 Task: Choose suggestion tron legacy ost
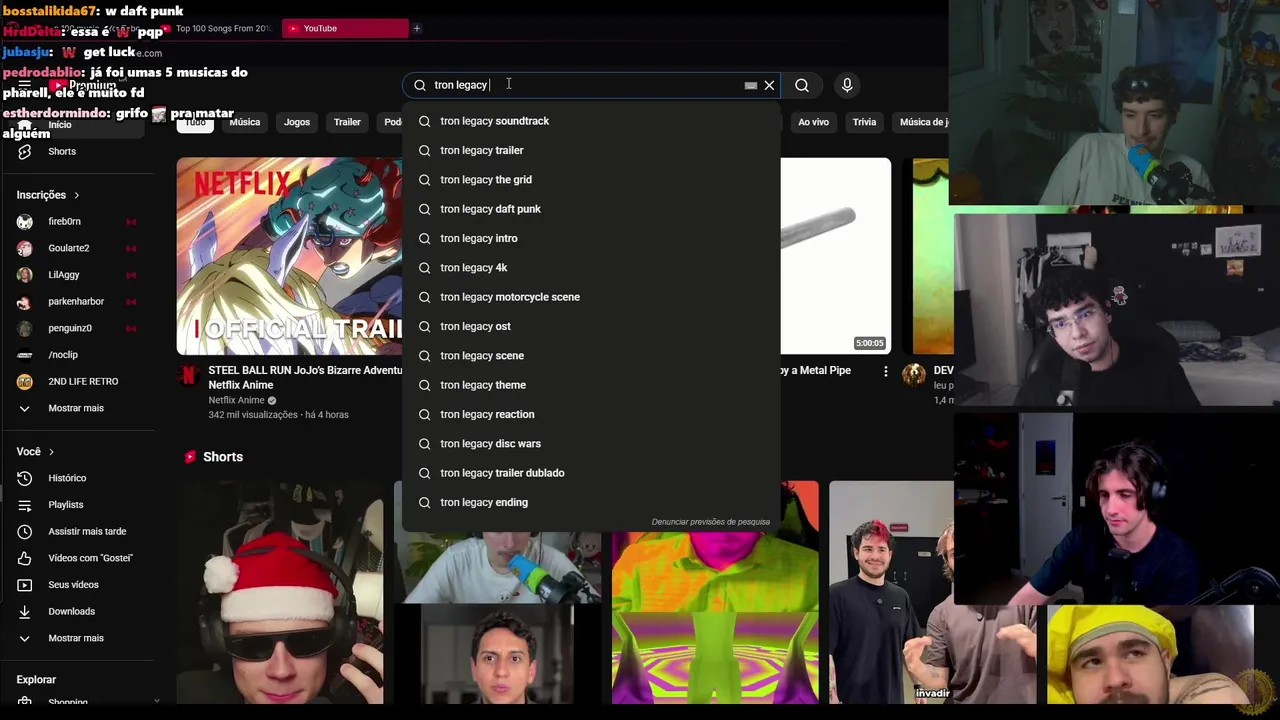coord(591,326)
